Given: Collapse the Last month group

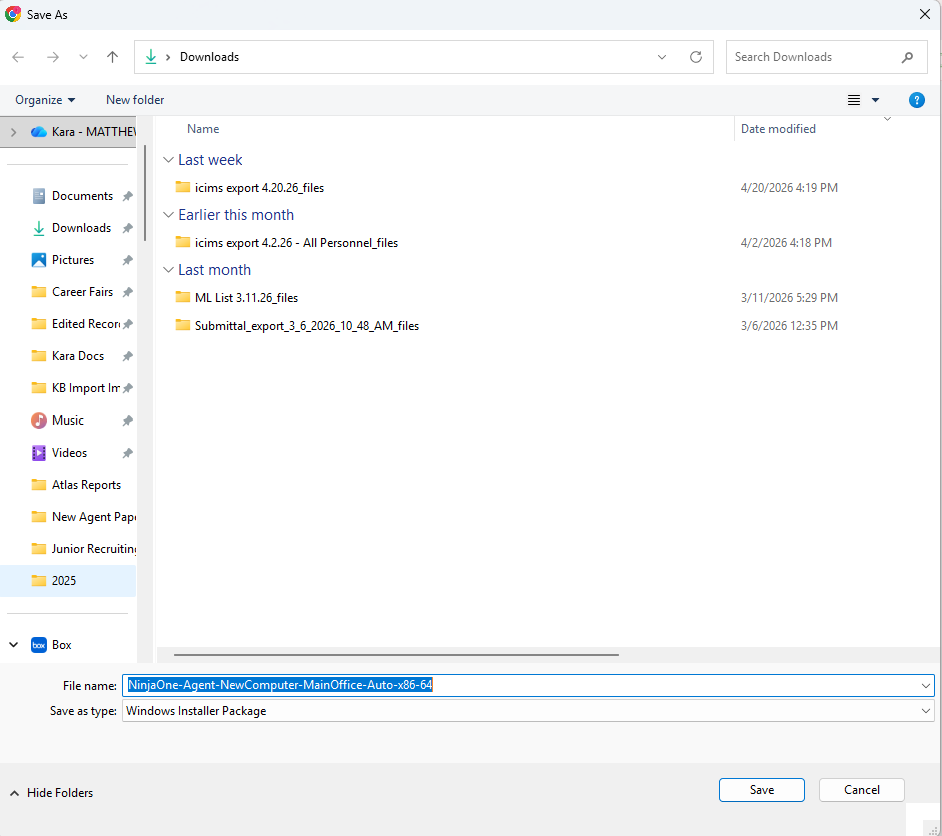Looking at the screenshot, I should click(x=168, y=270).
